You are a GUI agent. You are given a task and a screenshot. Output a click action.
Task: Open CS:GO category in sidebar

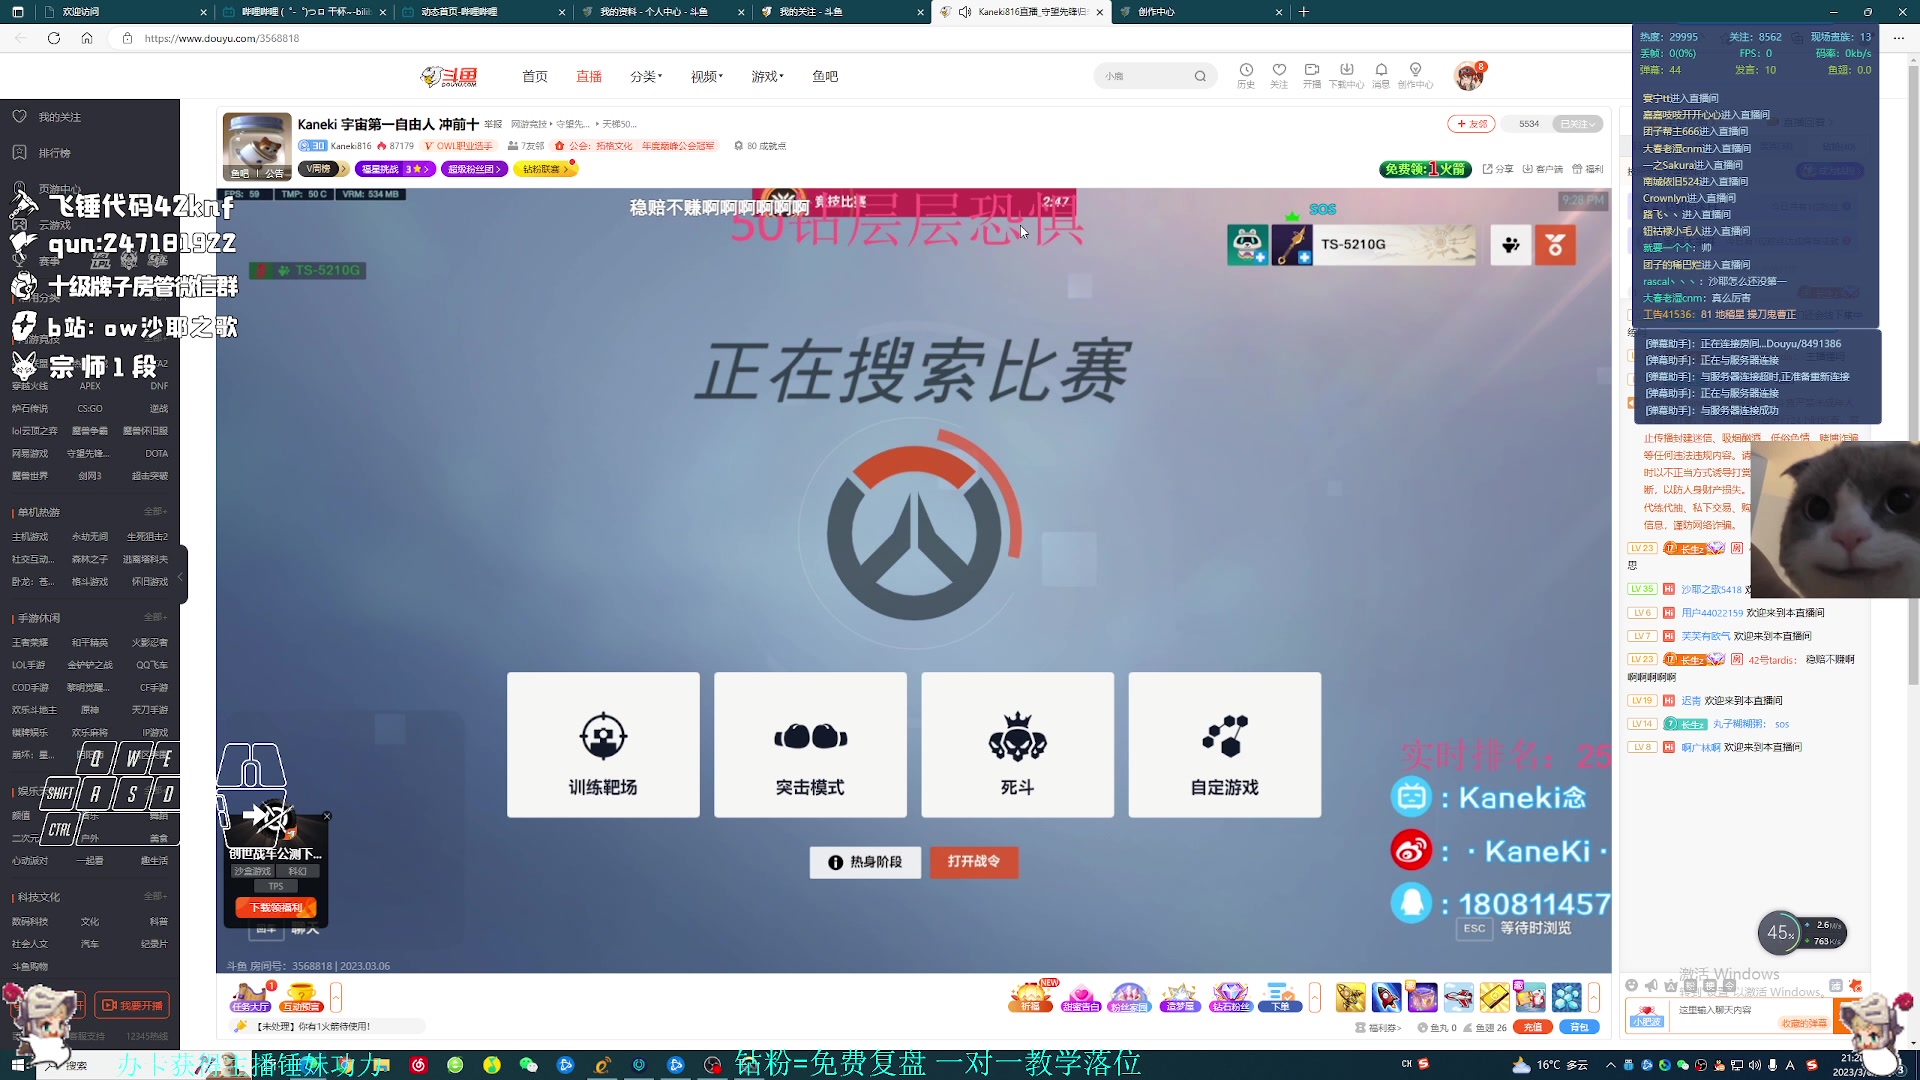[x=90, y=408]
